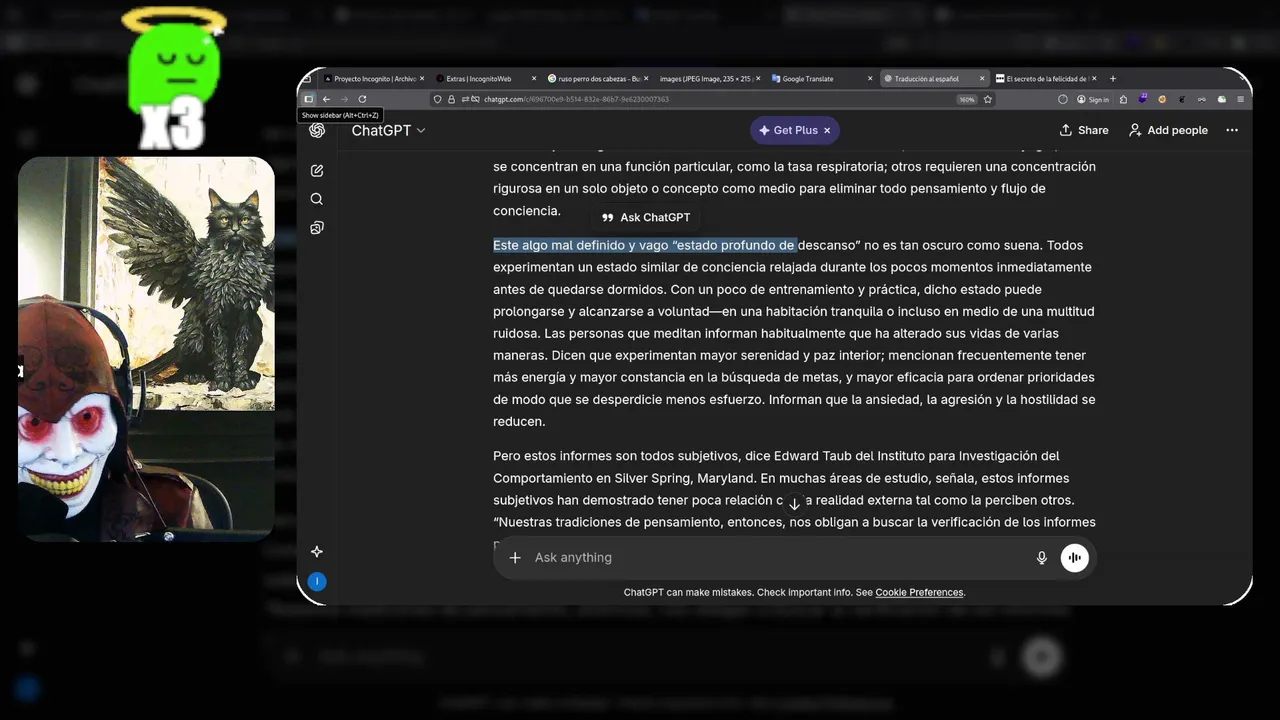Reload the page with refresh icon

pos(362,99)
